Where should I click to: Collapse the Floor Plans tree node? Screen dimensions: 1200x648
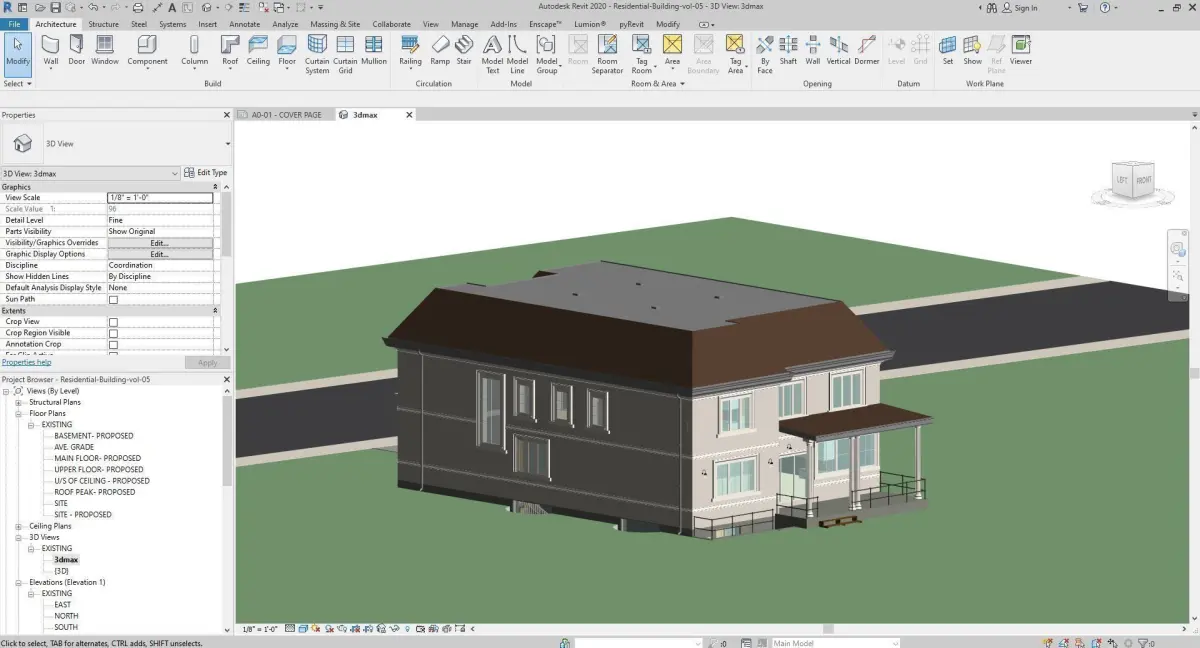18,413
